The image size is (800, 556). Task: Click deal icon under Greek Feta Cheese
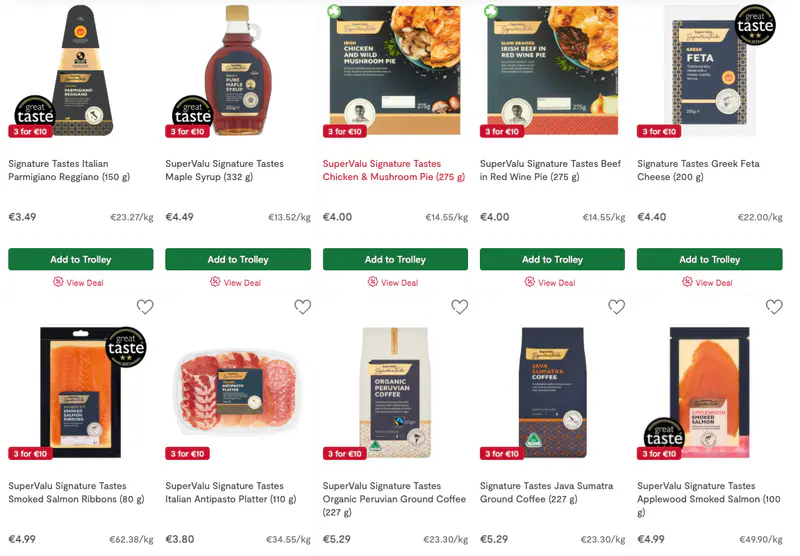click(687, 282)
